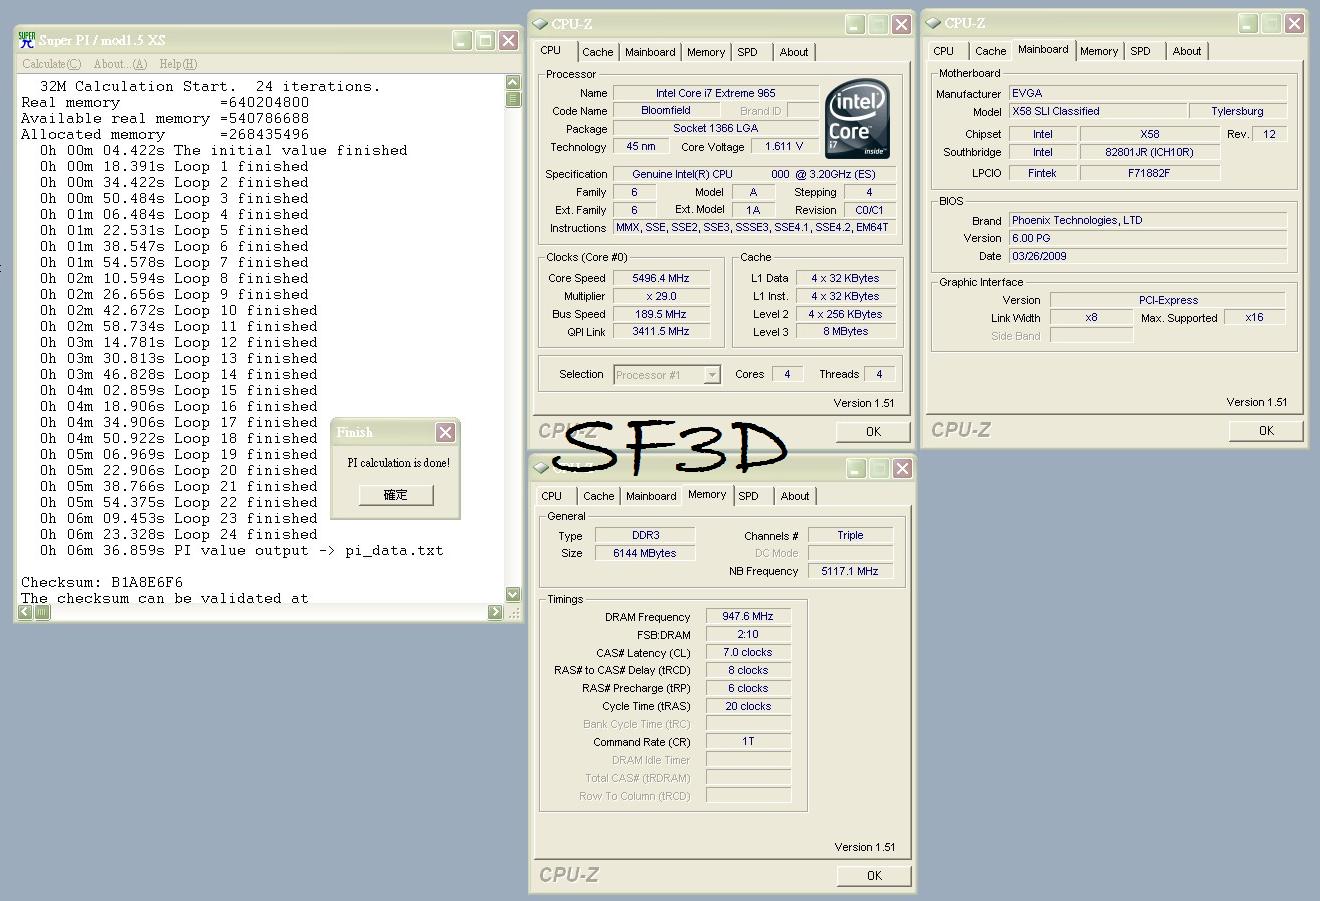Click the Core Voltage value 1.611 V
This screenshot has width=1320, height=901.
pos(784,146)
